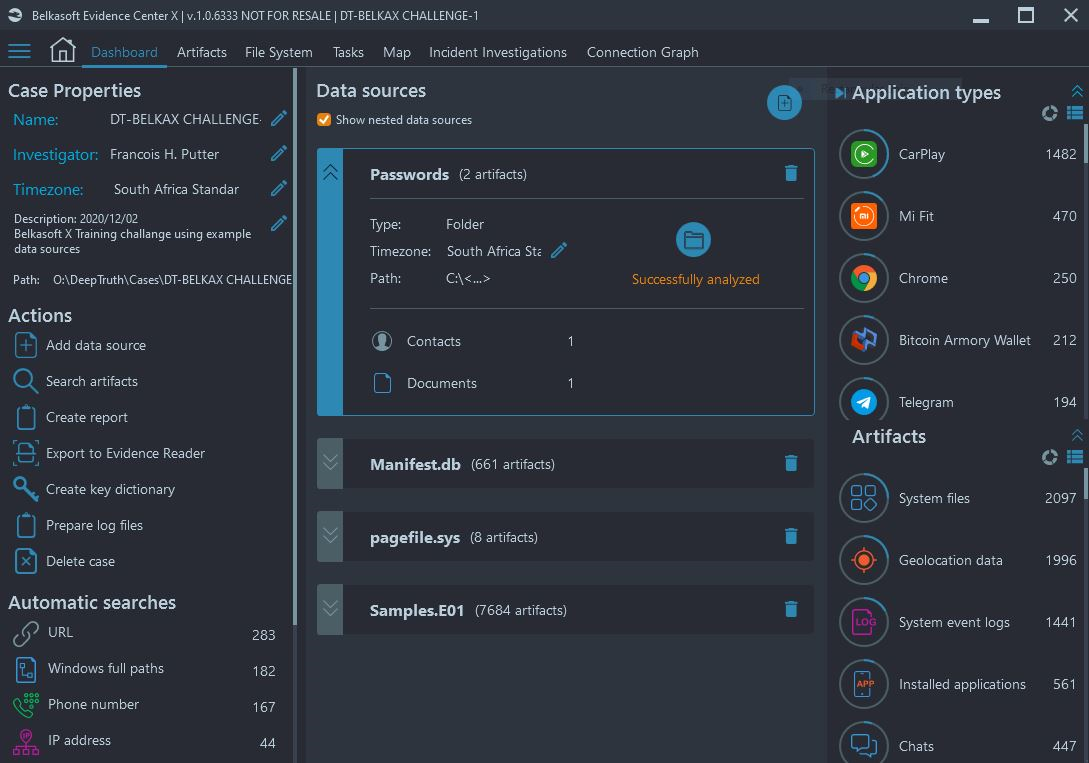Open the Tasks tab
1089x763 pixels.
click(348, 52)
